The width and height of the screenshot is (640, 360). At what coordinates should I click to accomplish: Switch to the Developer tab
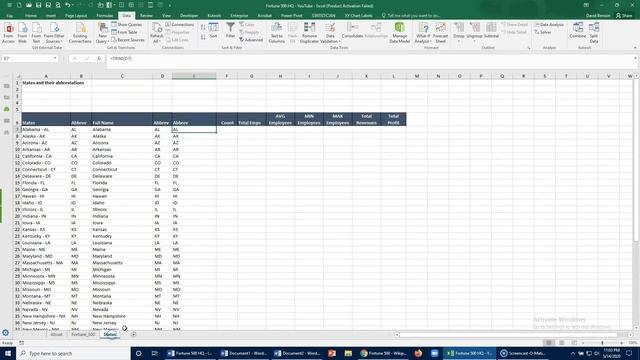[189, 16]
